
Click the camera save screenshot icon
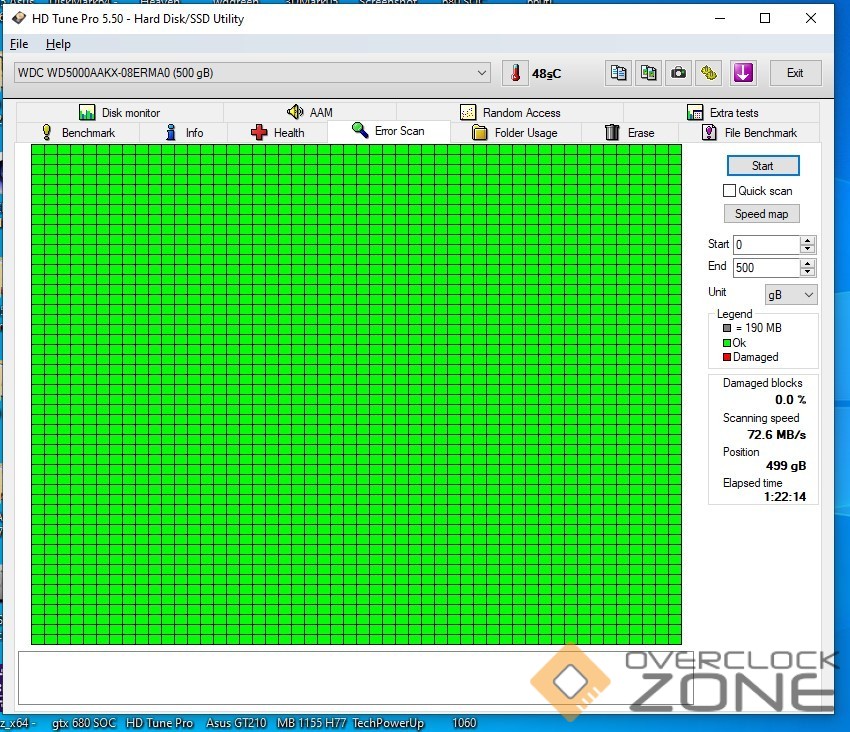click(678, 73)
